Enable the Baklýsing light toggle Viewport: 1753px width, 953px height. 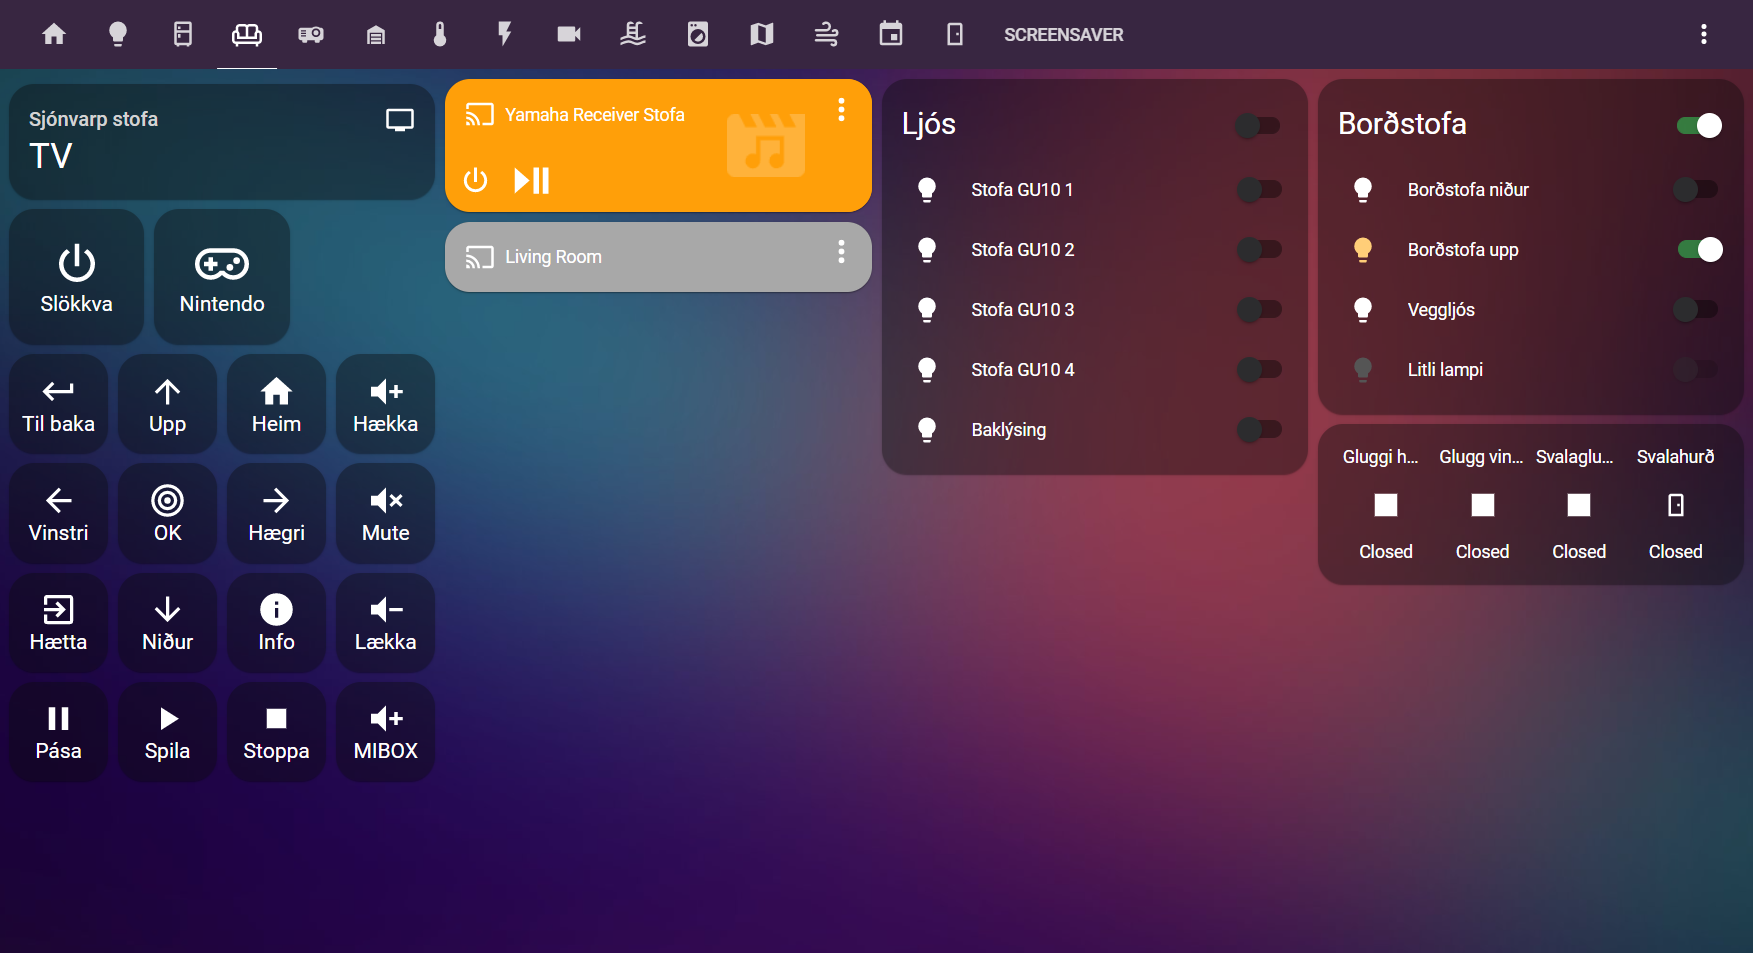(1258, 430)
